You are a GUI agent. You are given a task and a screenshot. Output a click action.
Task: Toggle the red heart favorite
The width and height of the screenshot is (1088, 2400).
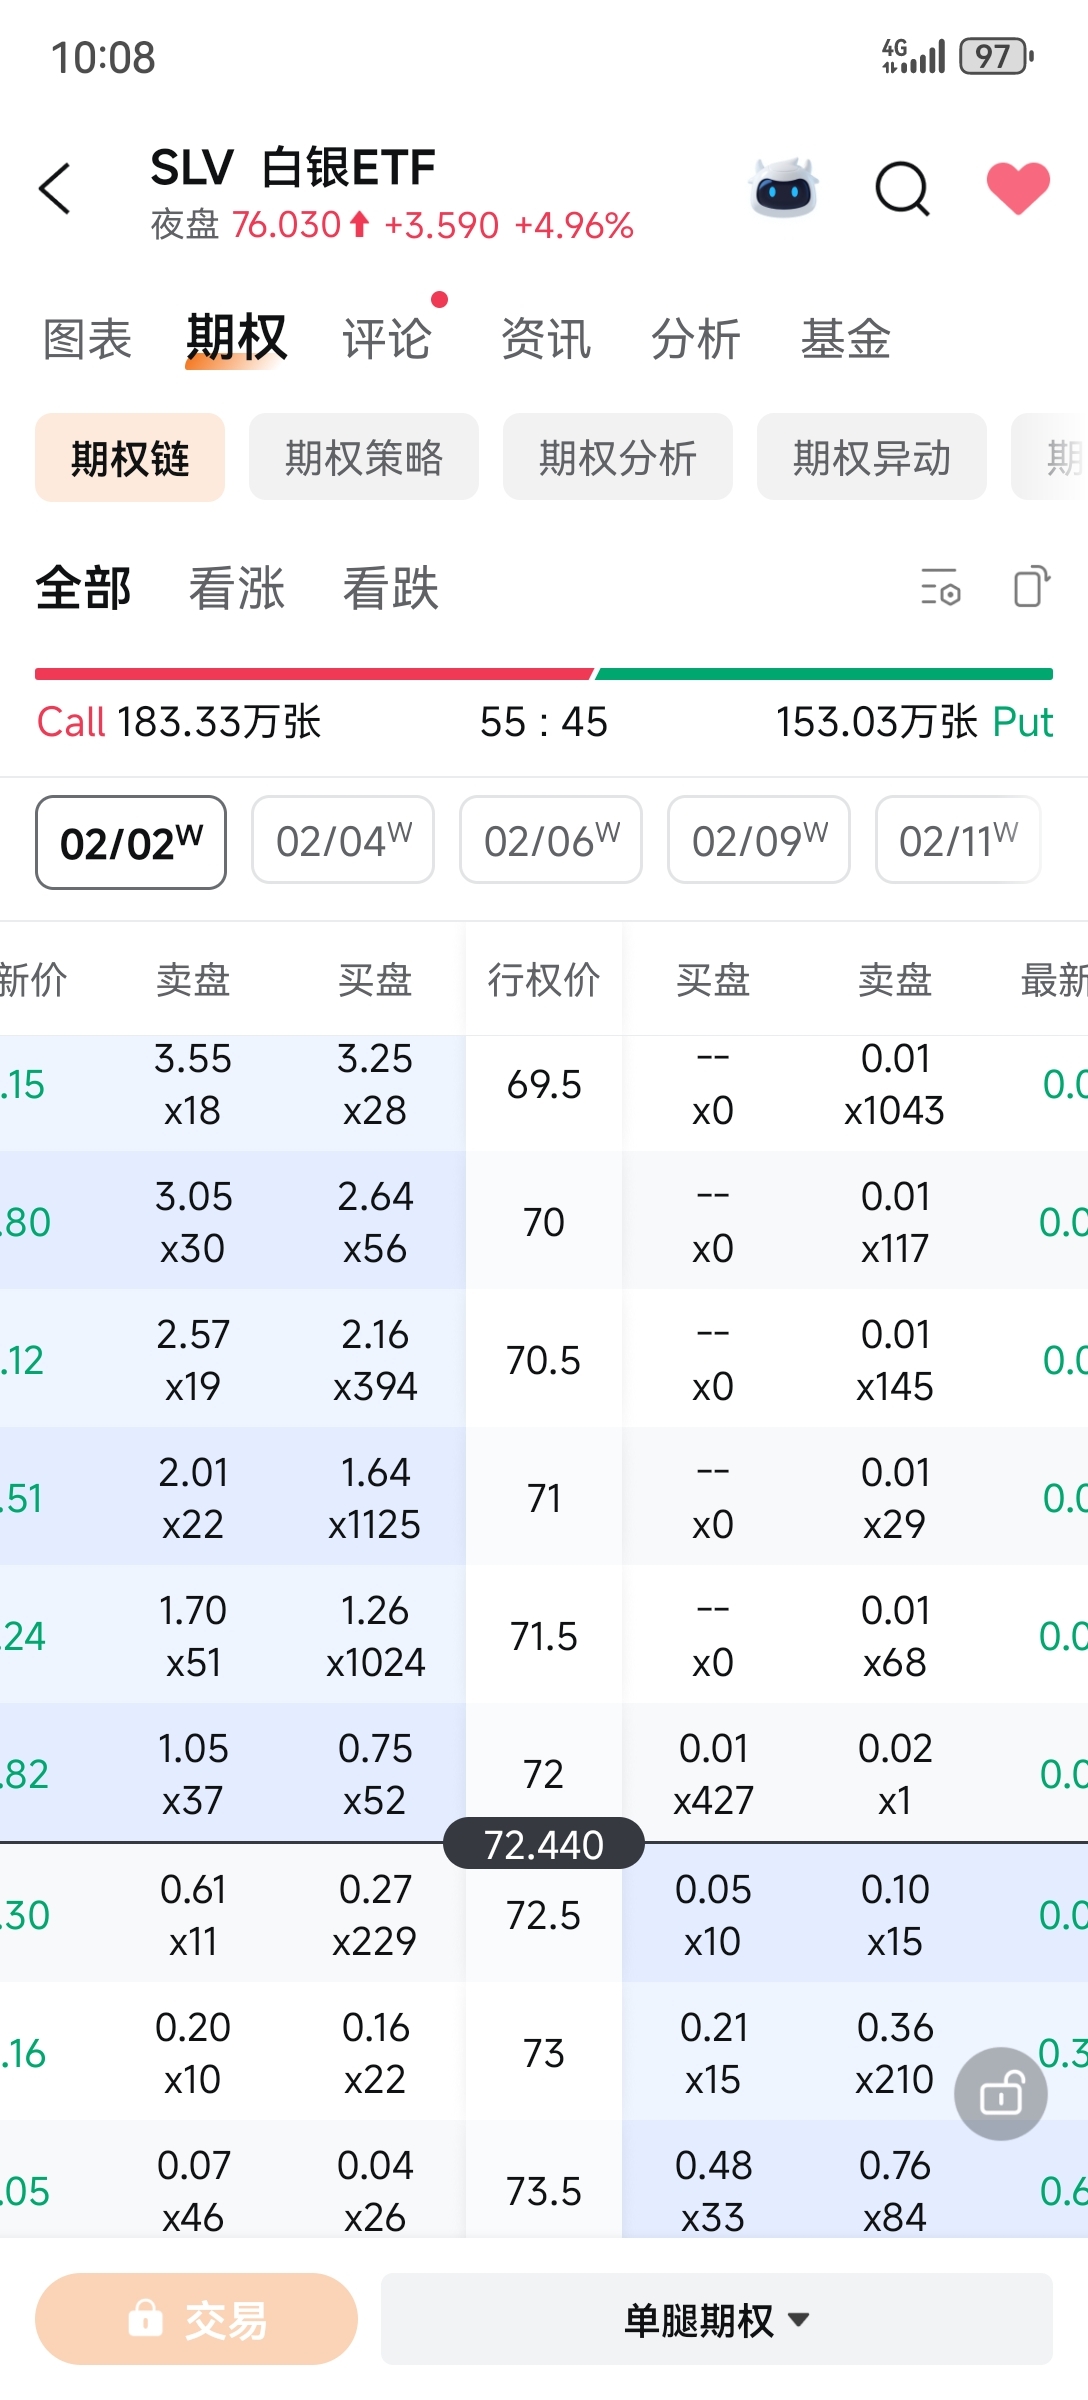click(x=1018, y=189)
